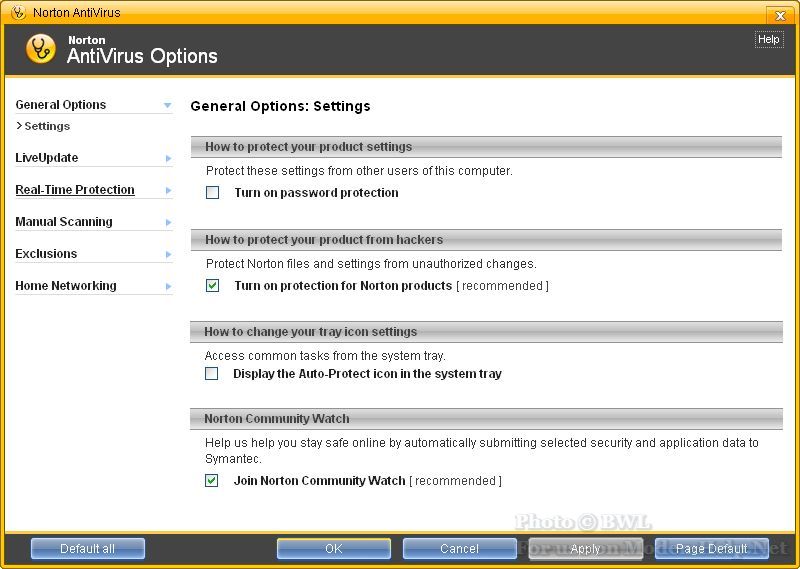This screenshot has height=569, width=800.
Task: Open Home Networking section
Action: coord(66,285)
